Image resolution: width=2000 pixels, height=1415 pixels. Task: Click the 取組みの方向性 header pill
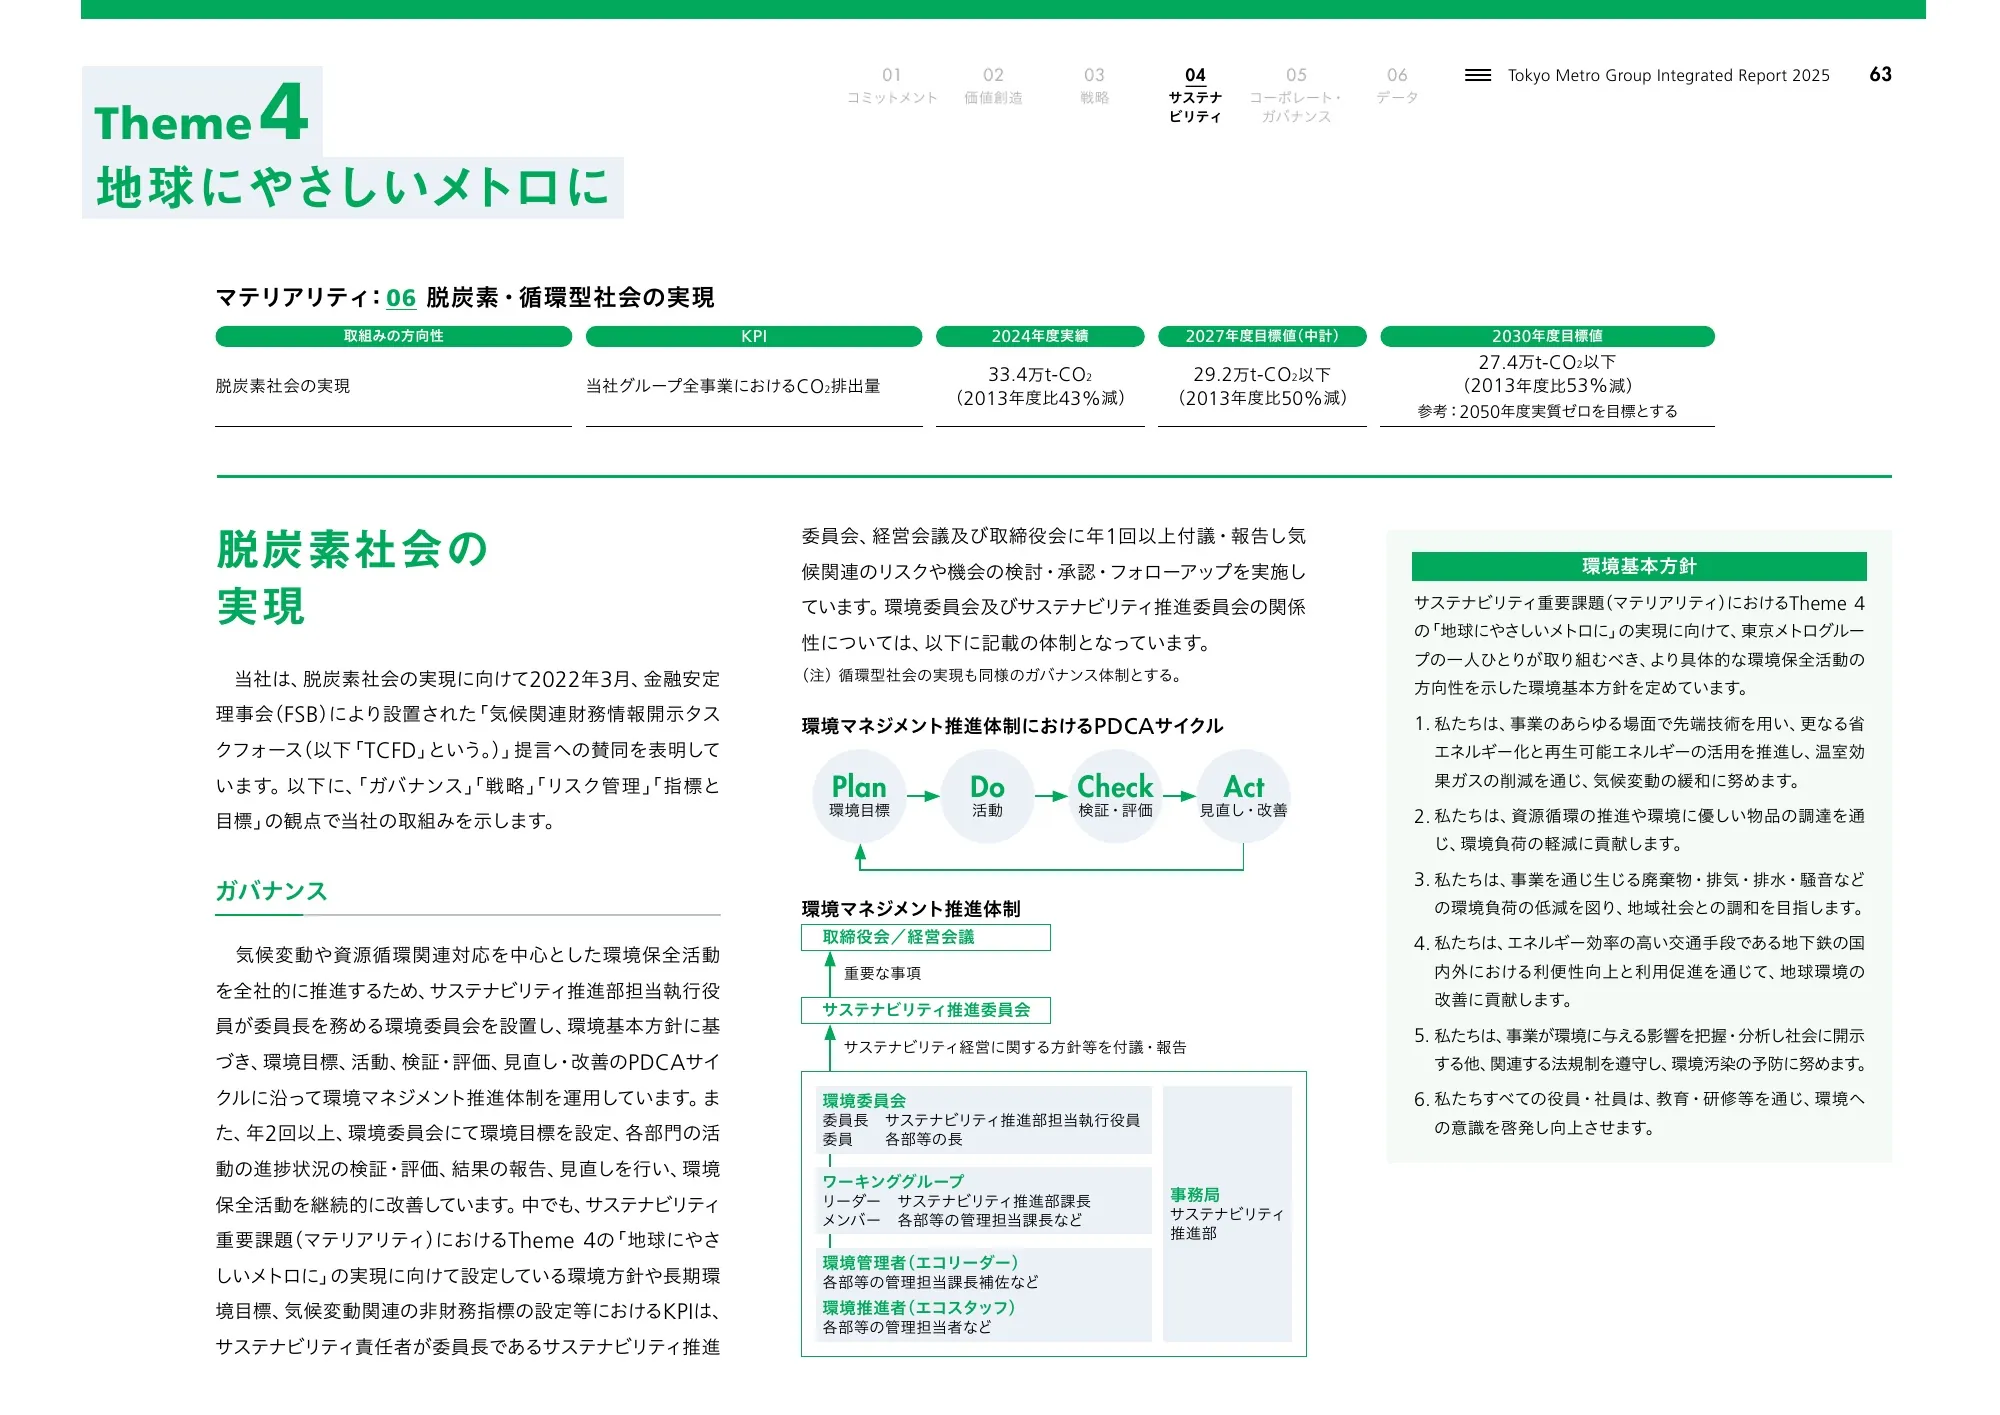pyautogui.click(x=394, y=336)
